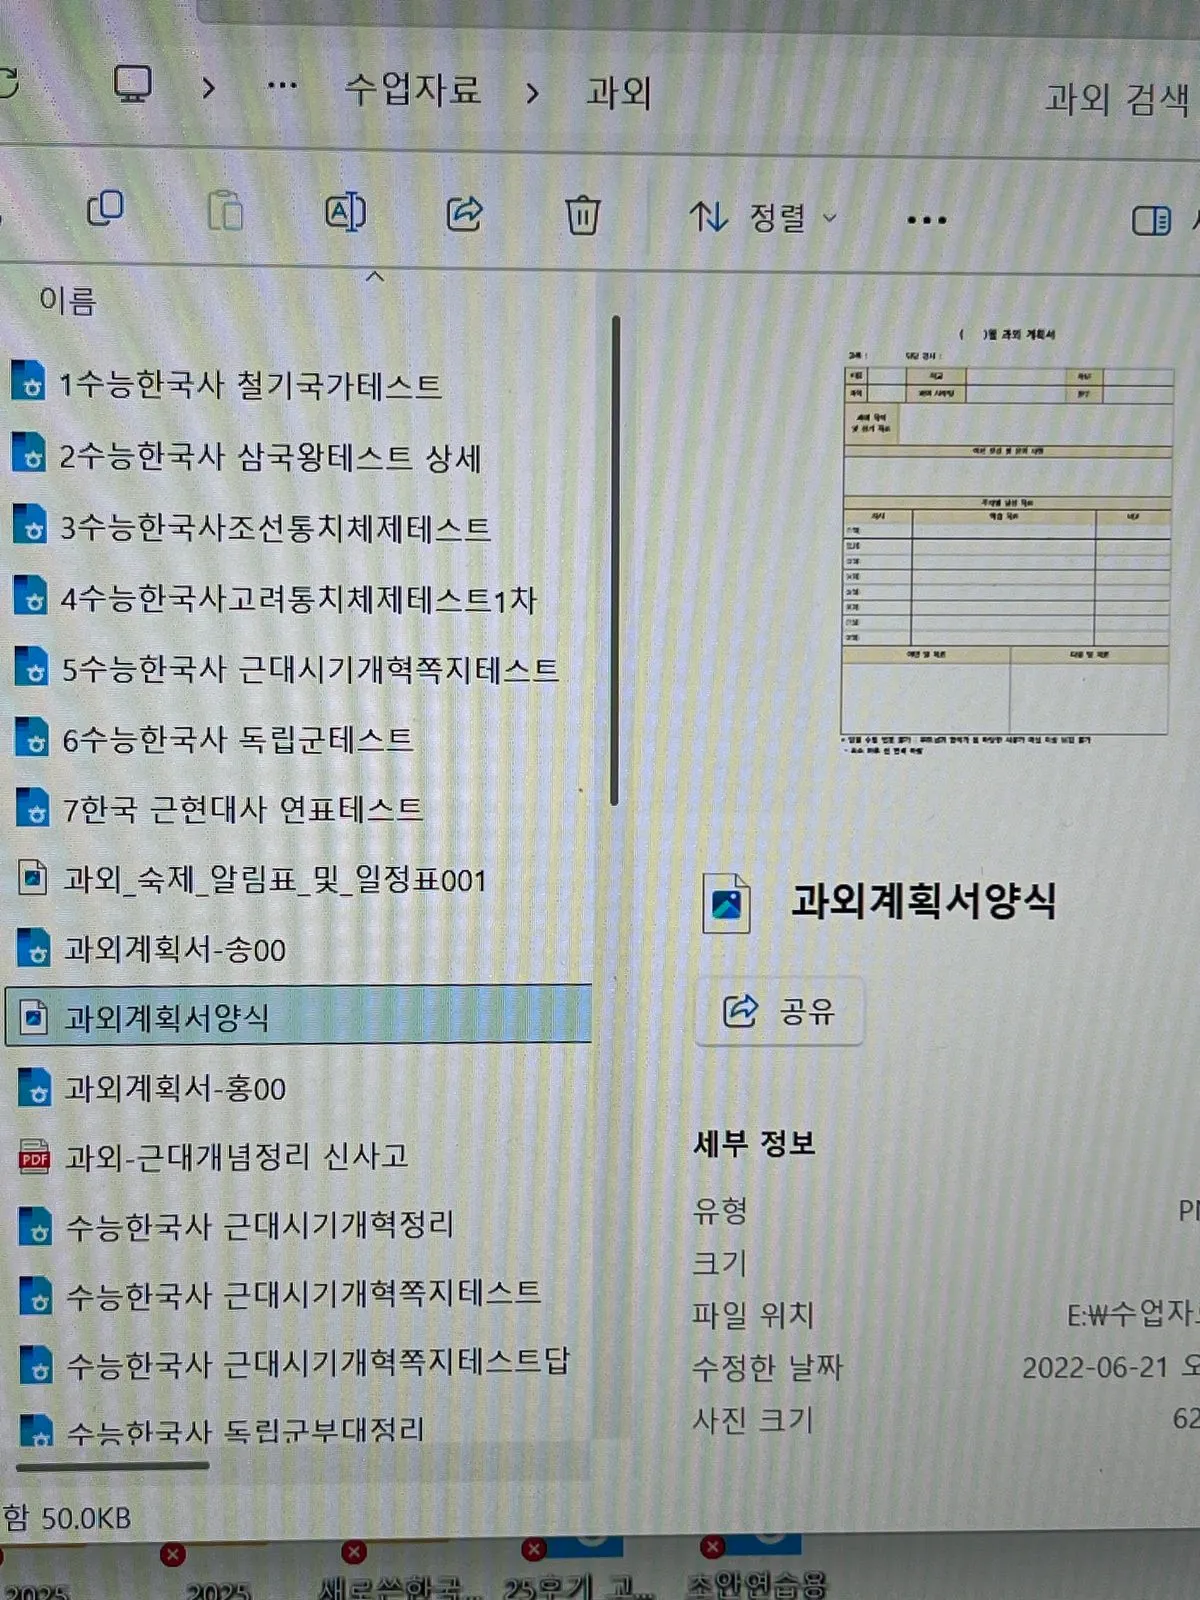
Task: Select highlighted file 과외계획서양식 in list
Action: (299, 1017)
